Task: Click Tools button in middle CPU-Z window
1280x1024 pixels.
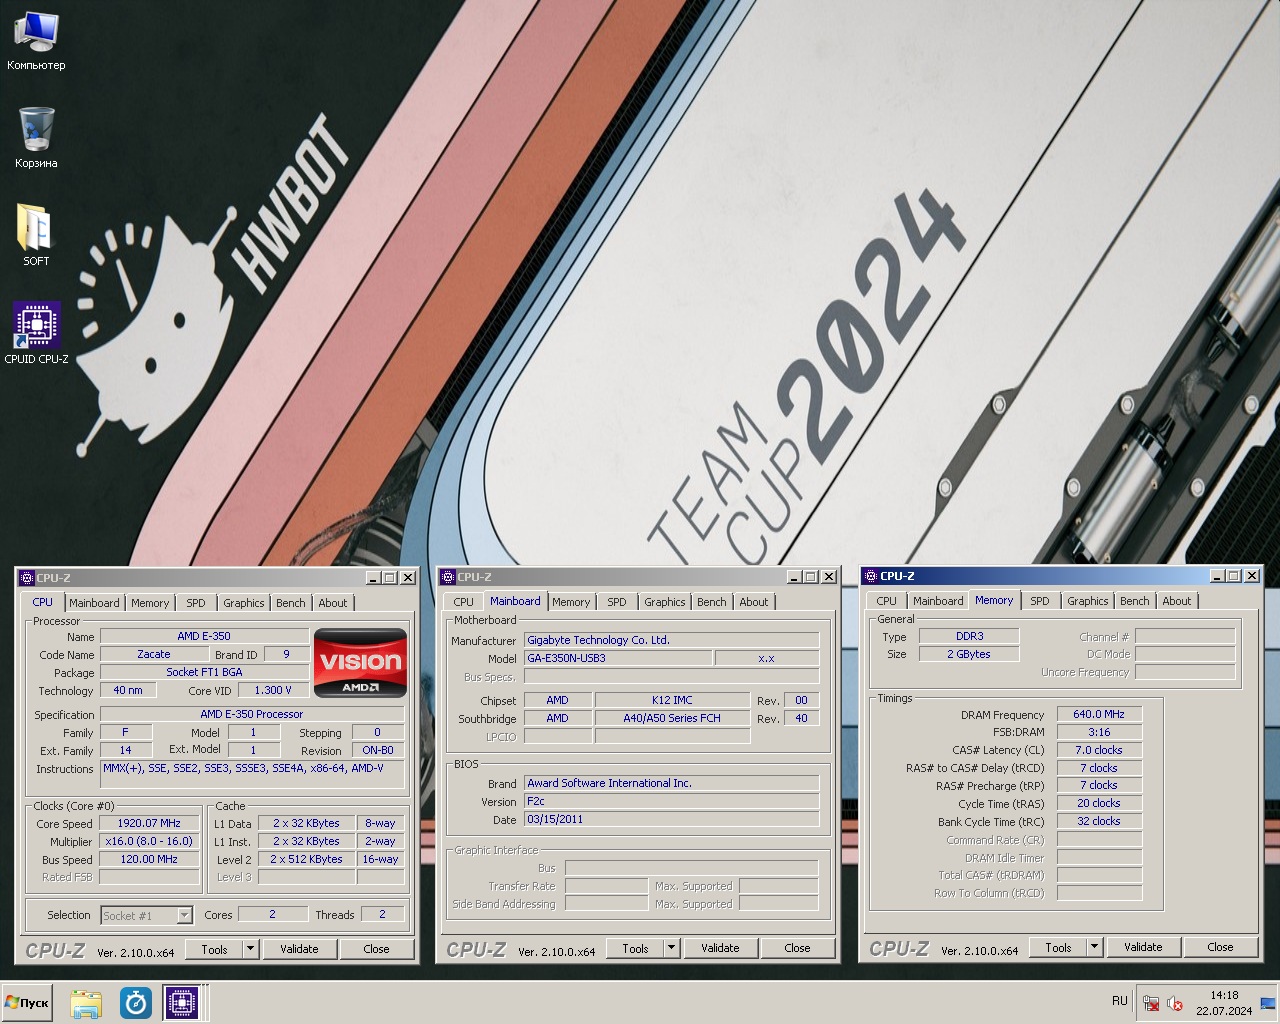Action: pyautogui.click(x=635, y=949)
